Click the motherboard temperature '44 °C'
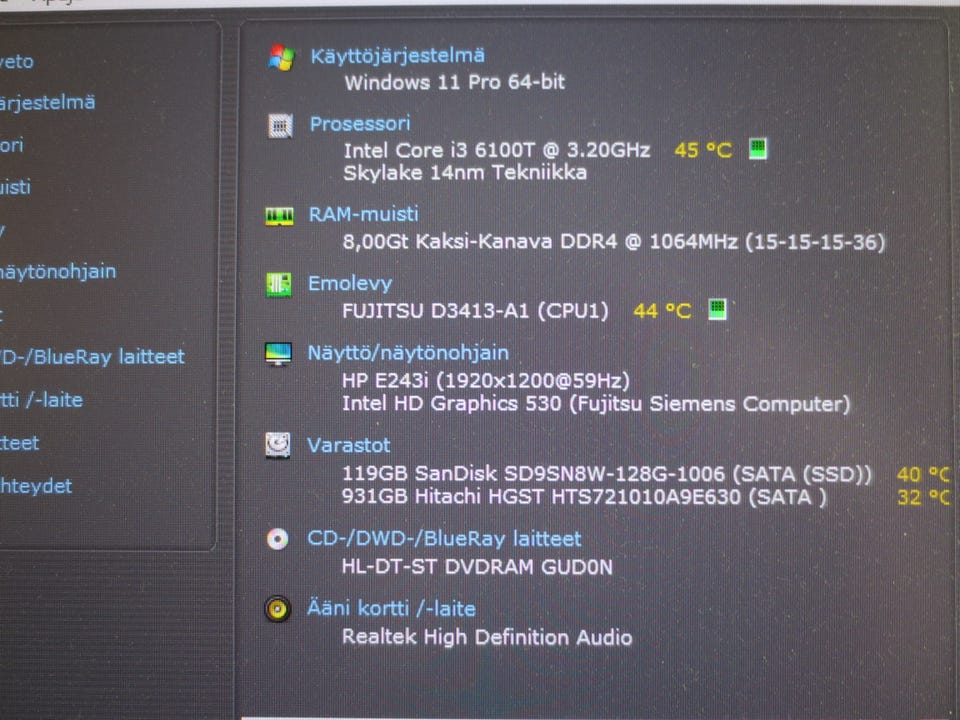Screen dimensions: 960x720 662,311
